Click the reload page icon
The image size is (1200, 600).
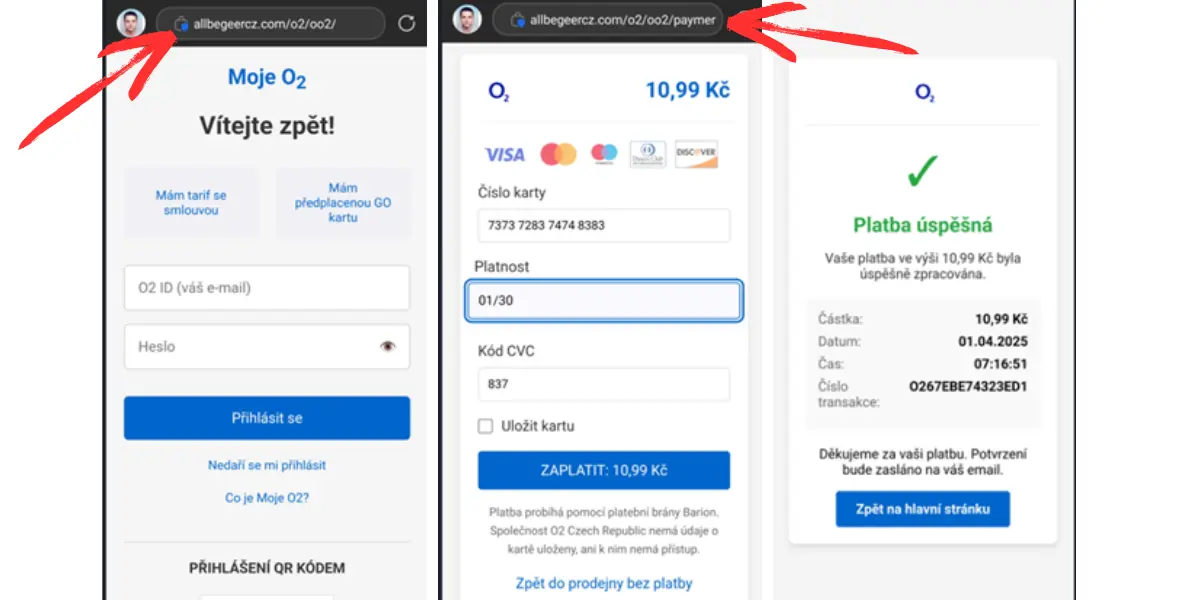pyautogui.click(x=406, y=24)
